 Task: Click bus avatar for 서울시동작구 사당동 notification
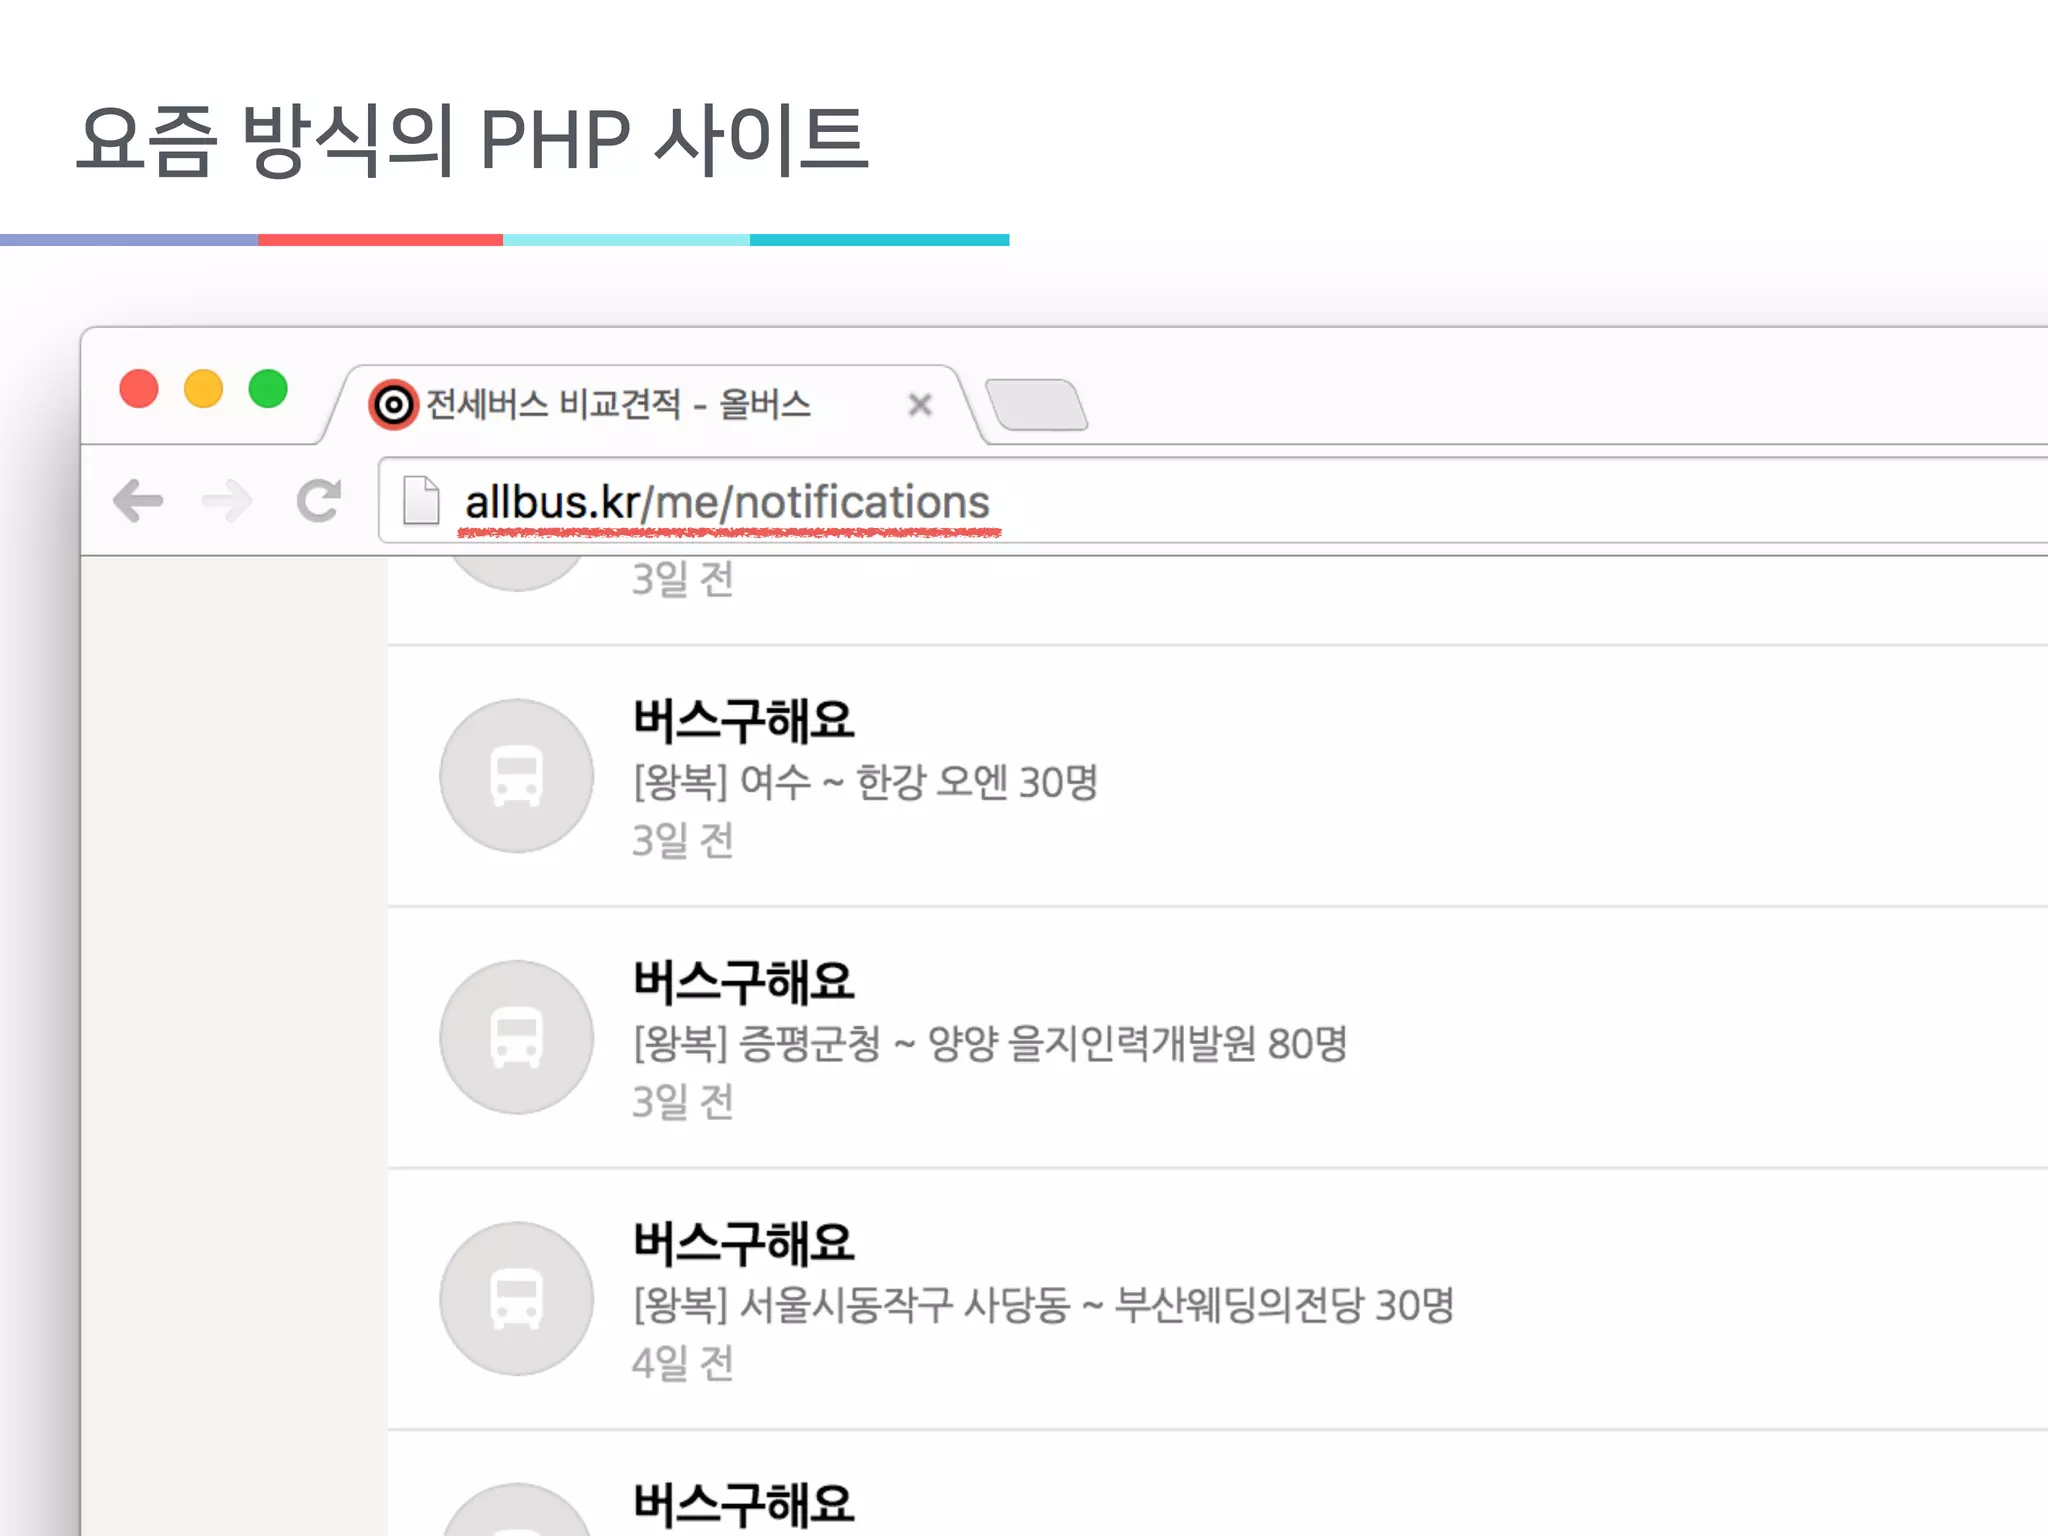(517, 1299)
